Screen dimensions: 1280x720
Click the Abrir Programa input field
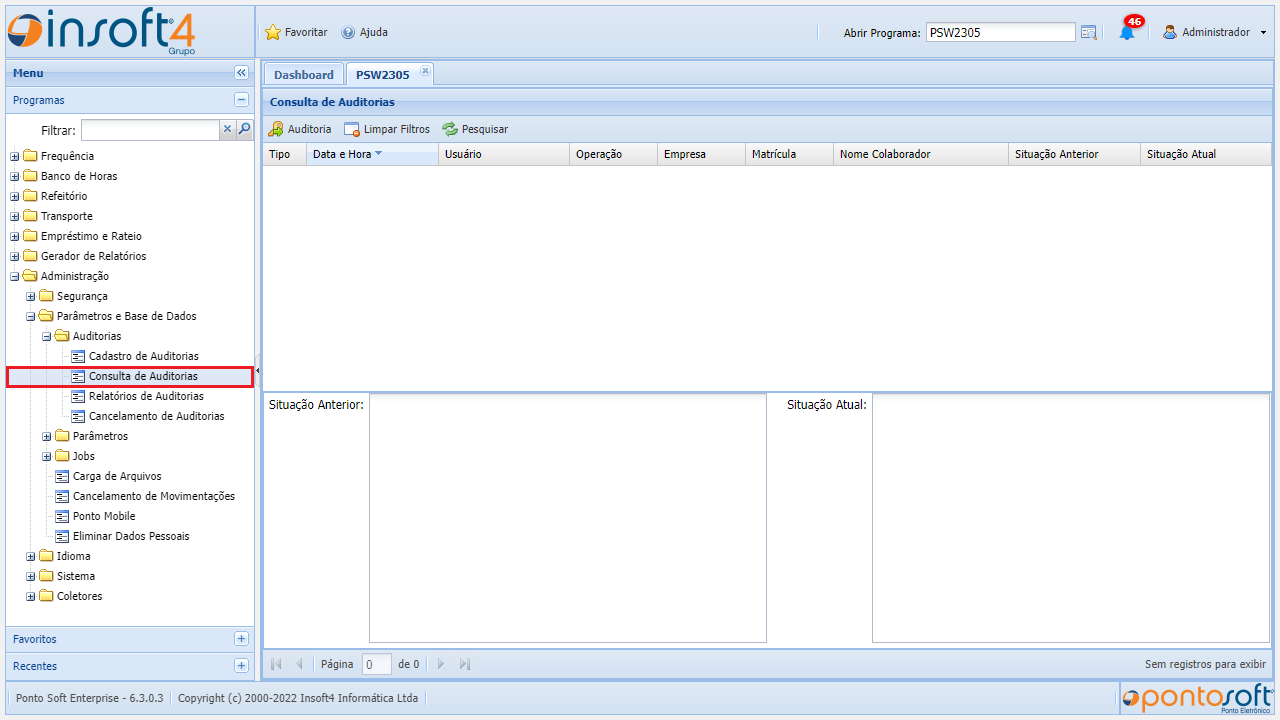pos(1000,32)
